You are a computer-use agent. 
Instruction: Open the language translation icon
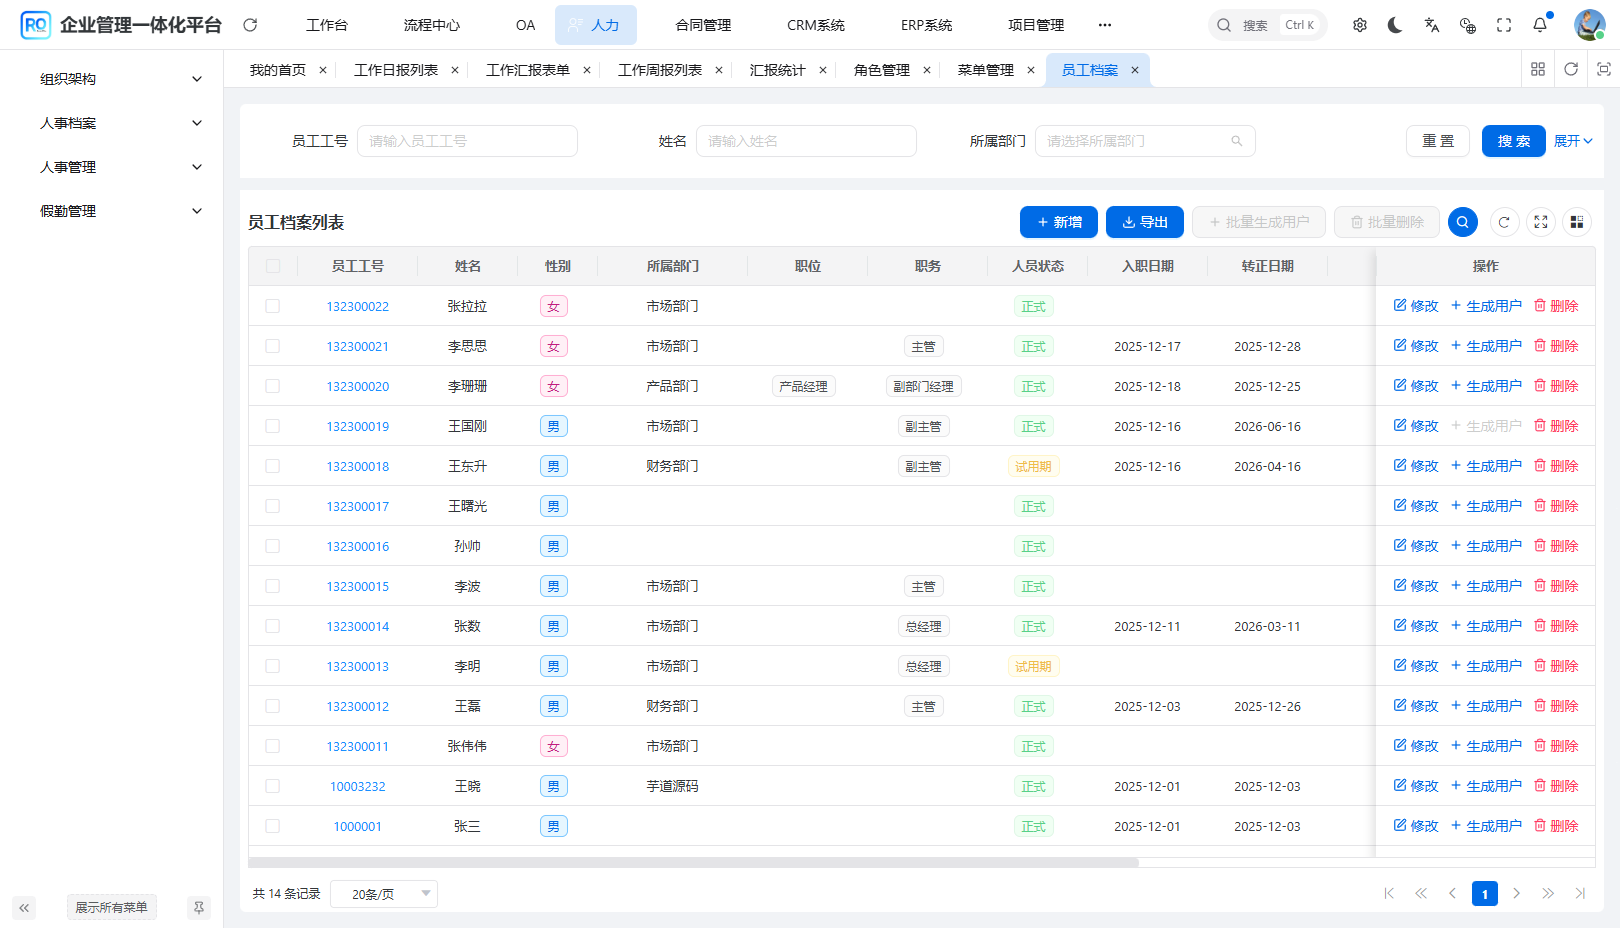point(1432,25)
